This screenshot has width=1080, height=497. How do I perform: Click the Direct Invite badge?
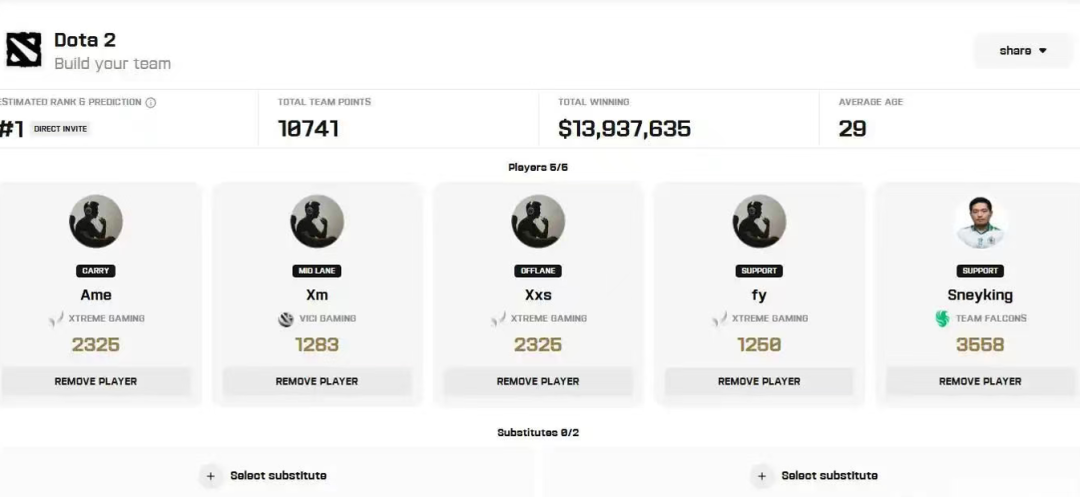pyautogui.click(x=61, y=129)
